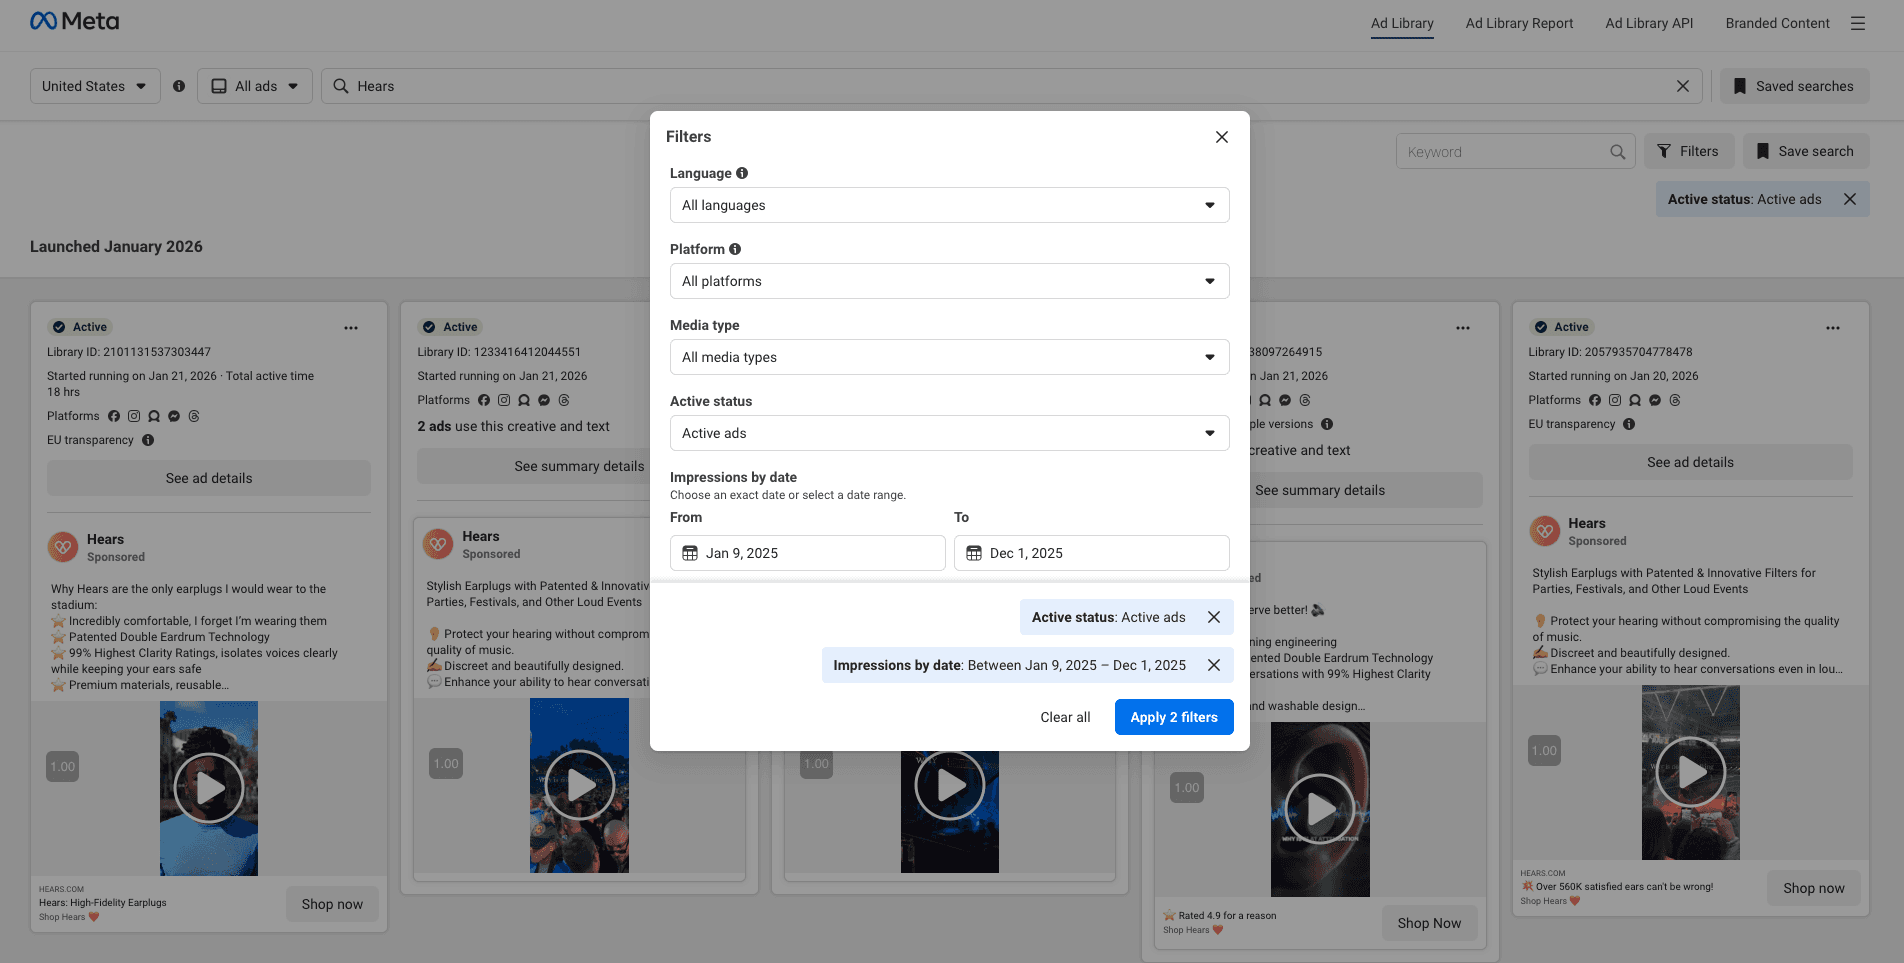Screen dimensions: 1904x963
Task: Open more options on ad 2101131537303447
Action: tap(351, 328)
